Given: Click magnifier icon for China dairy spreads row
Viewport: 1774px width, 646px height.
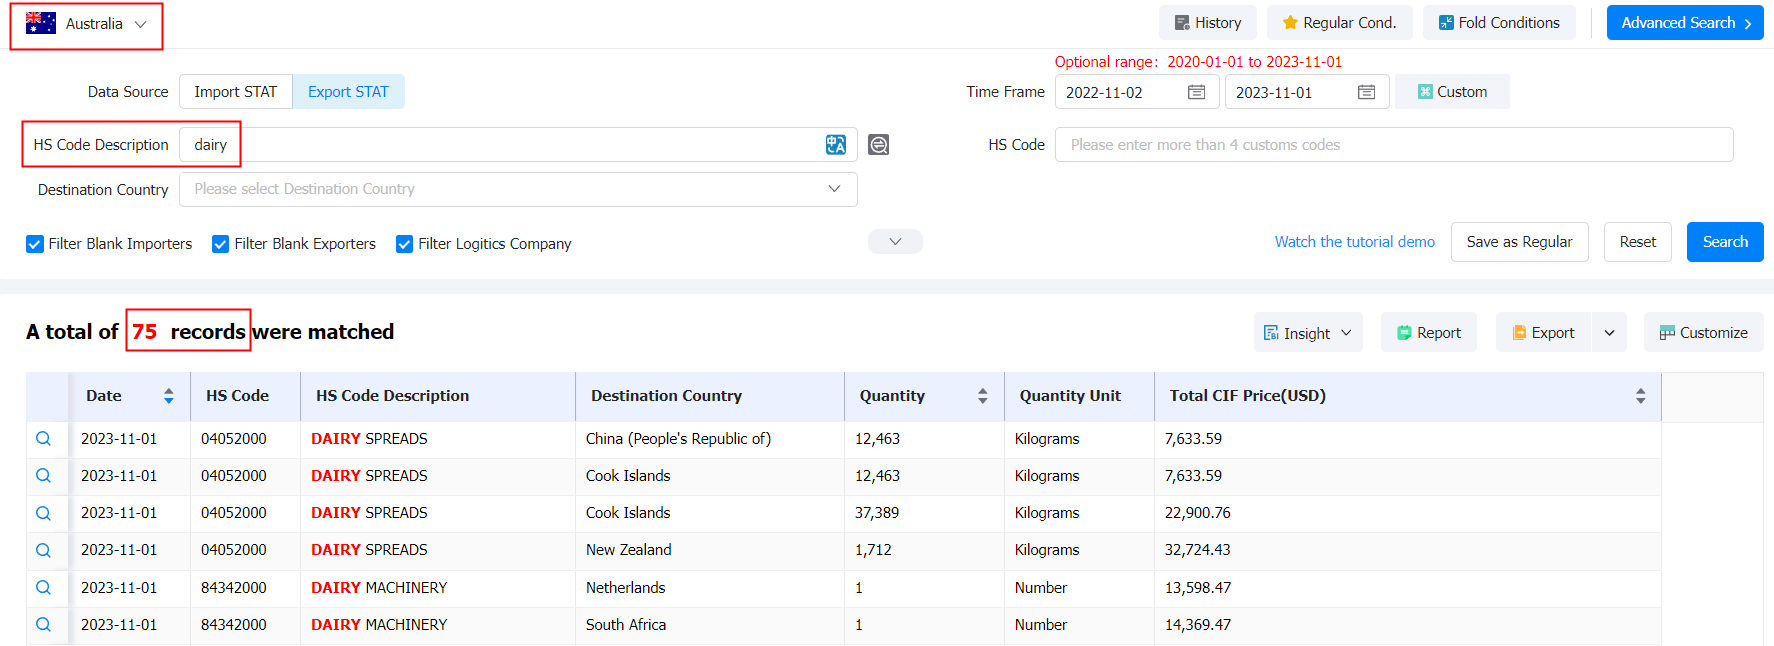Looking at the screenshot, I should coord(44,439).
